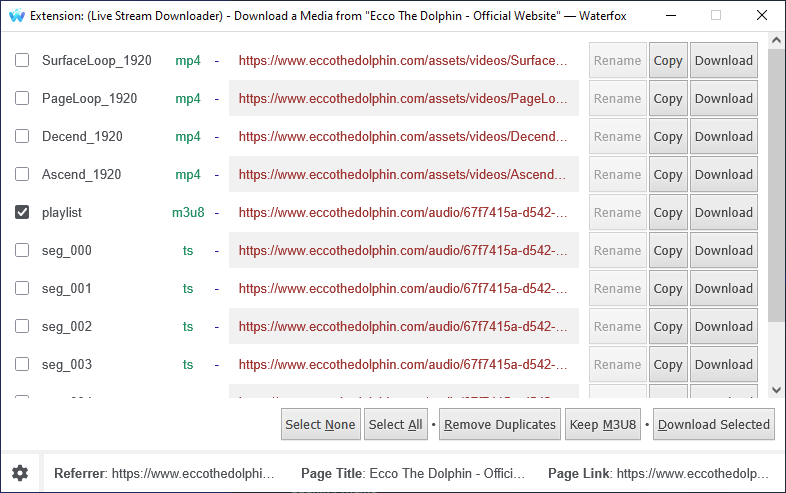Click the SurfaceLoop_1920 file name
Screen dimensions: 786x493
point(97,60)
